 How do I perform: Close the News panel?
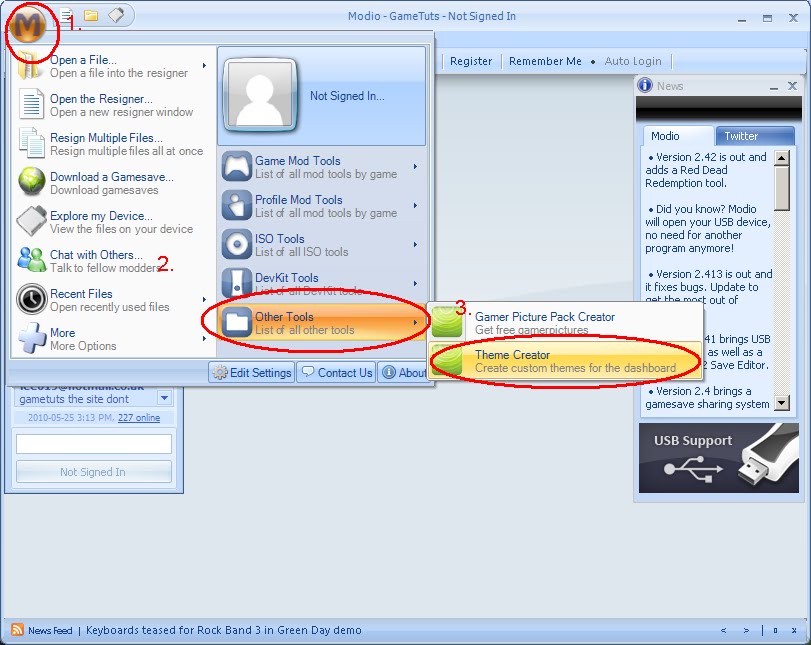(792, 86)
